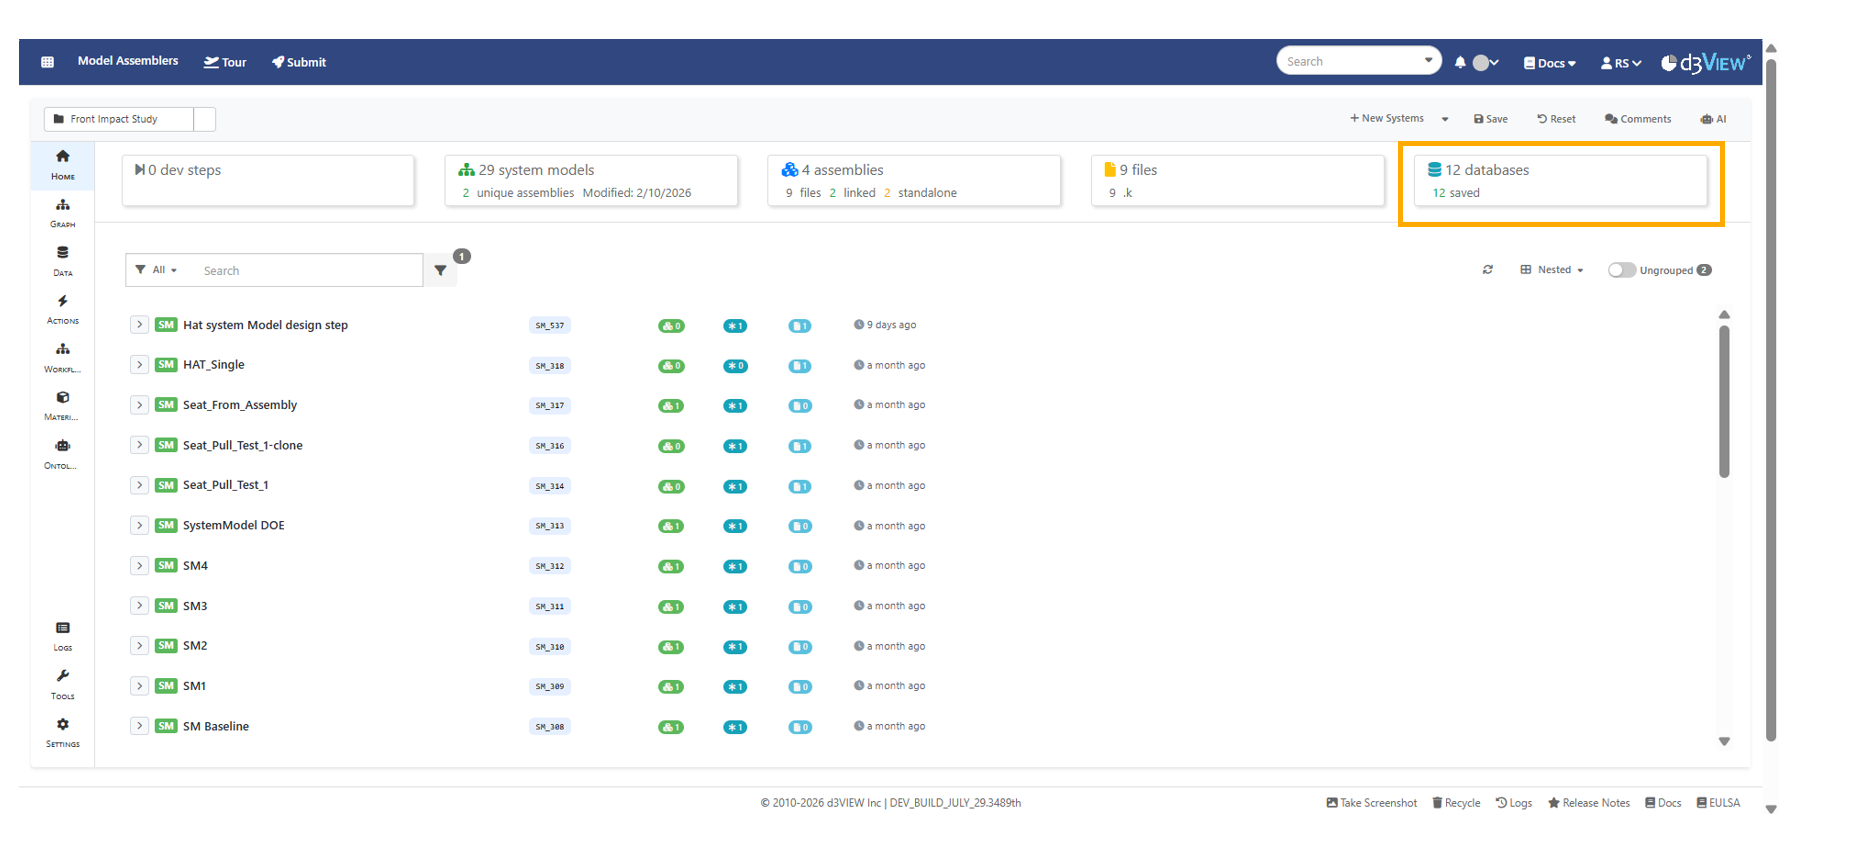Image resolution: width=1858 pixels, height=851 pixels.
Task: Click the apps grid icon
Action: click(x=47, y=62)
